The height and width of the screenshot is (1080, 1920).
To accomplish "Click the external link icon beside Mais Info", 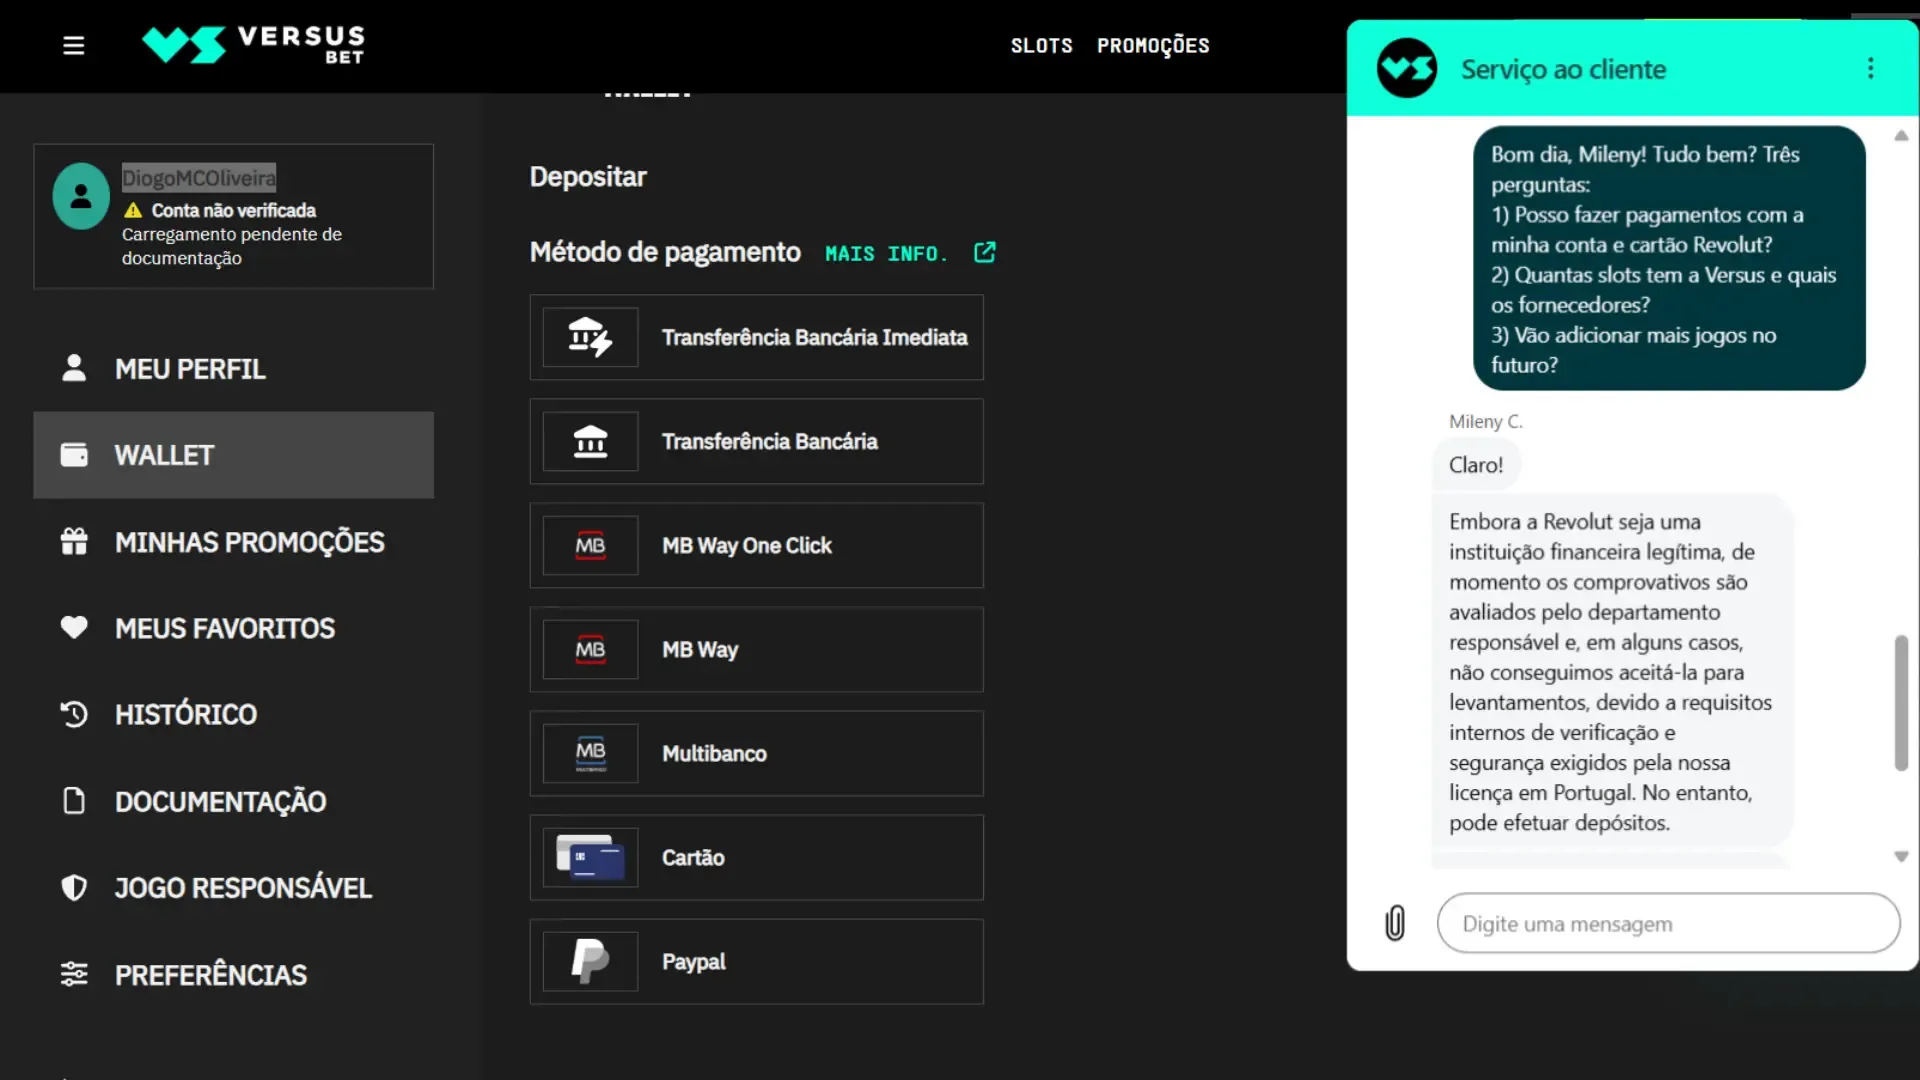I will click(x=985, y=253).
